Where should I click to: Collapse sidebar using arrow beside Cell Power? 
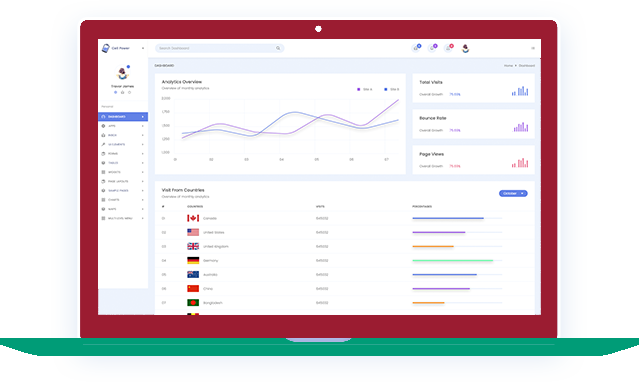point(143,48)
